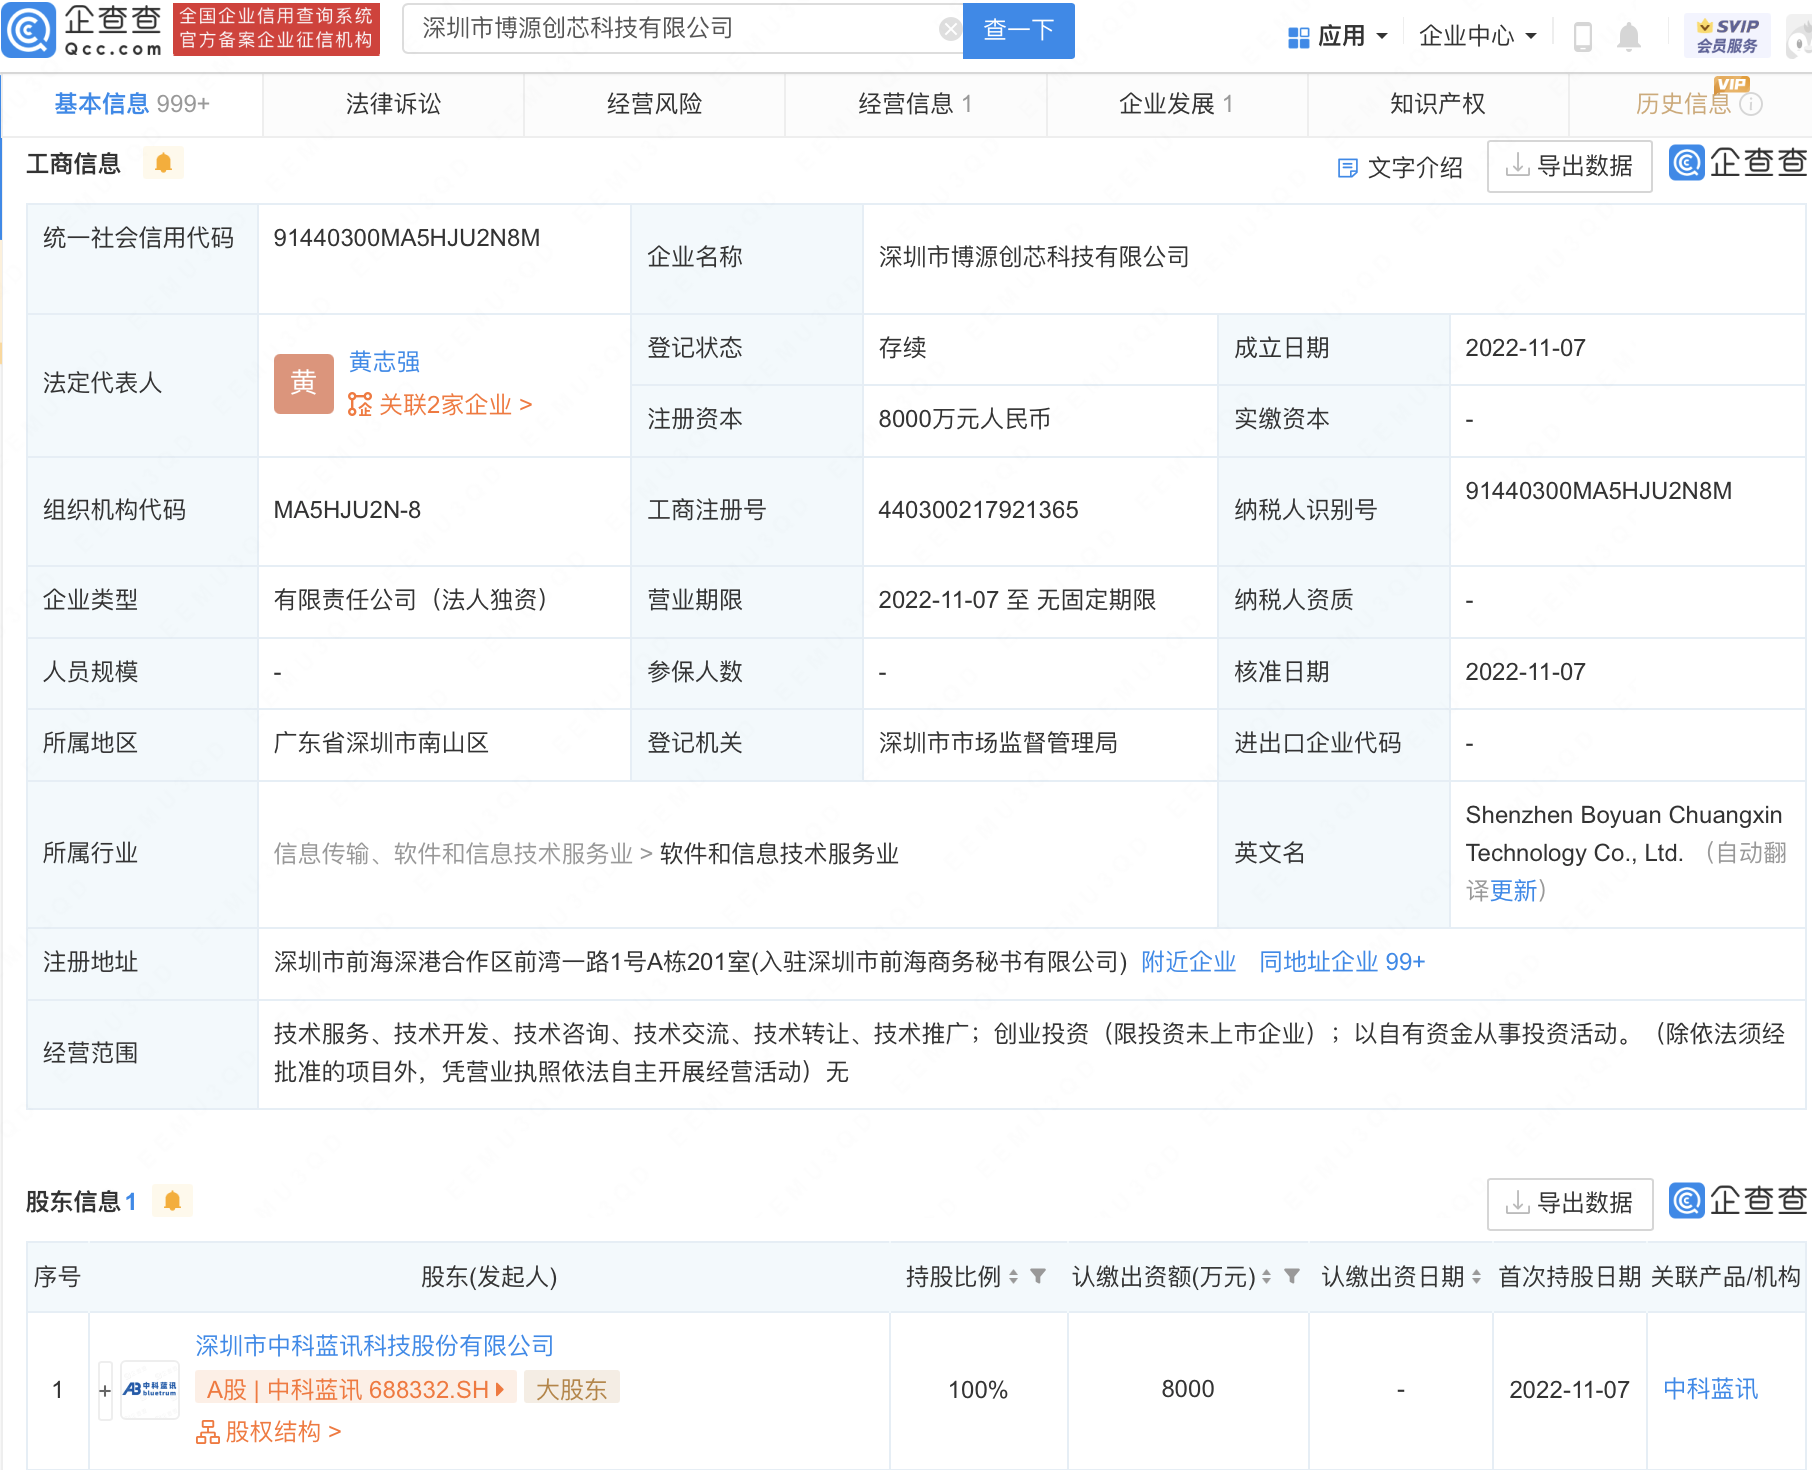
Task: Sort by 认缴出资额 arrows
Action: [x=1266, y=1277]
